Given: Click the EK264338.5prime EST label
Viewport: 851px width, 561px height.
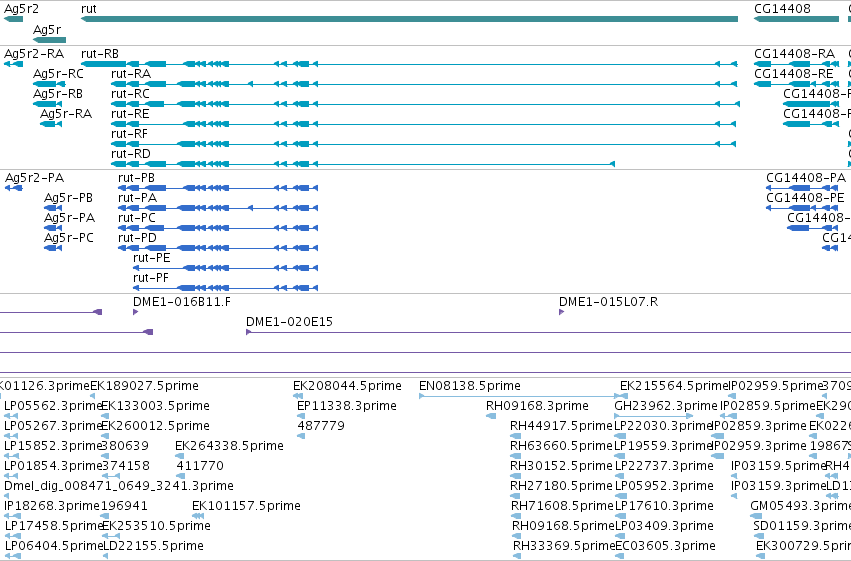Looking at the screenshot, I should 229,447.
